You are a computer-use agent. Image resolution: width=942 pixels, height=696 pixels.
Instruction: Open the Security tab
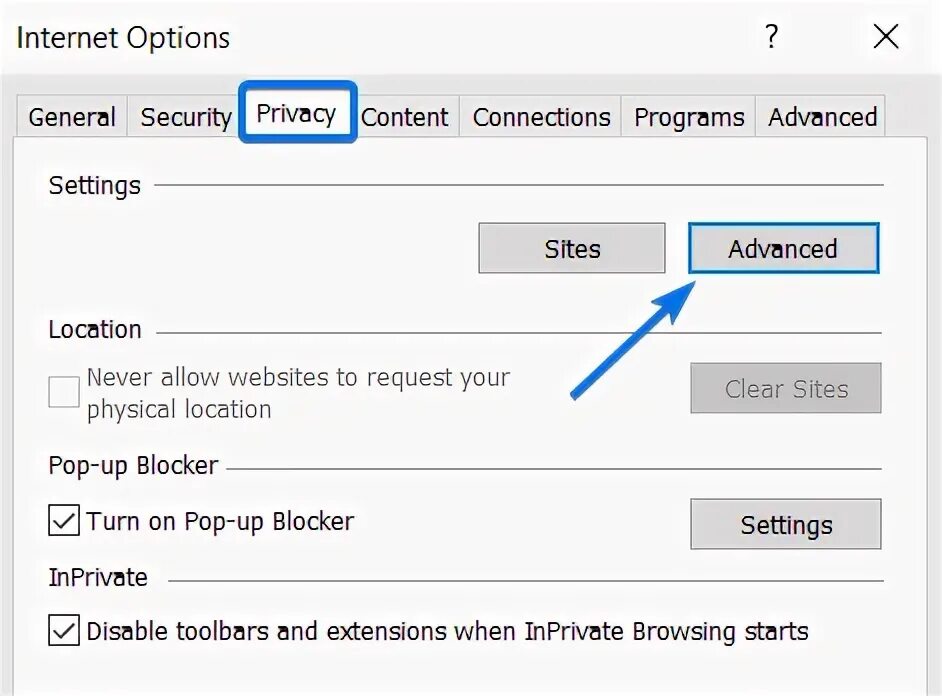point(185,117)
